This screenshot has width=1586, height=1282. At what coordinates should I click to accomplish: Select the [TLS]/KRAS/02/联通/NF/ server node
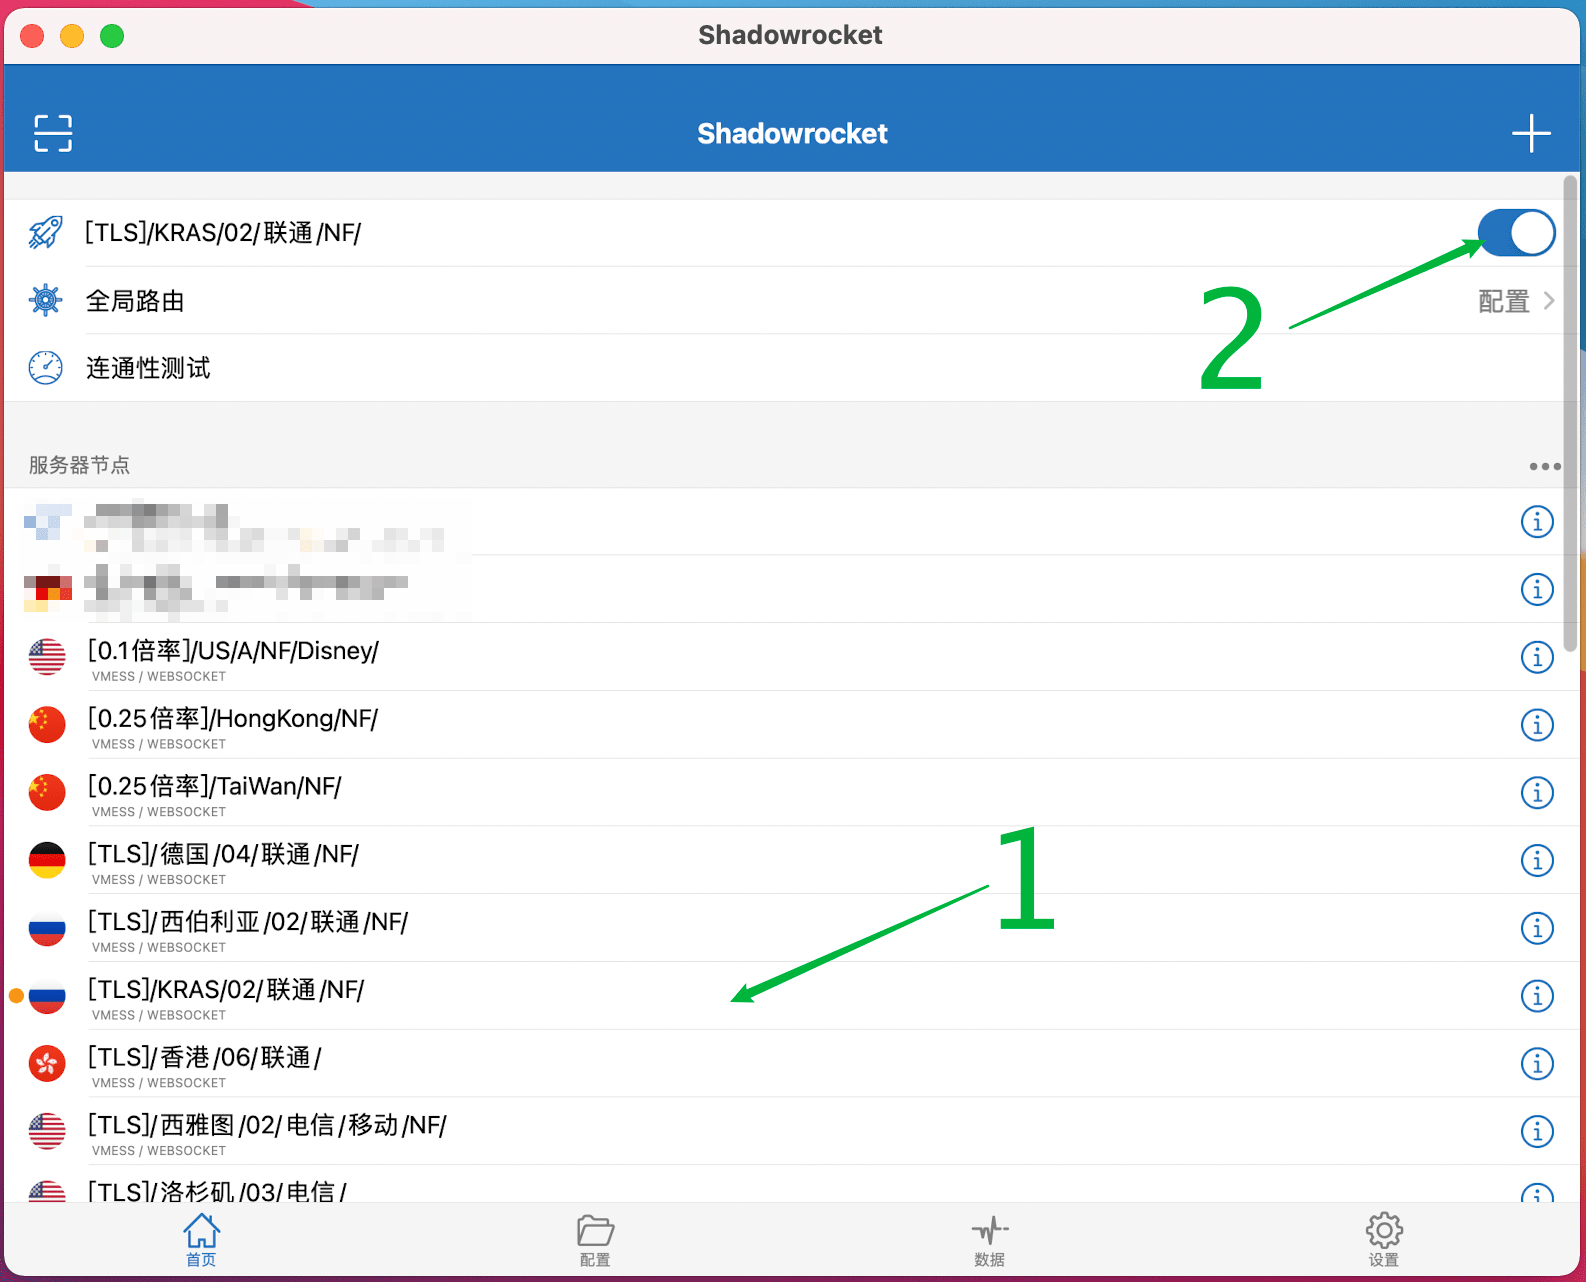(x=226, y=990)
